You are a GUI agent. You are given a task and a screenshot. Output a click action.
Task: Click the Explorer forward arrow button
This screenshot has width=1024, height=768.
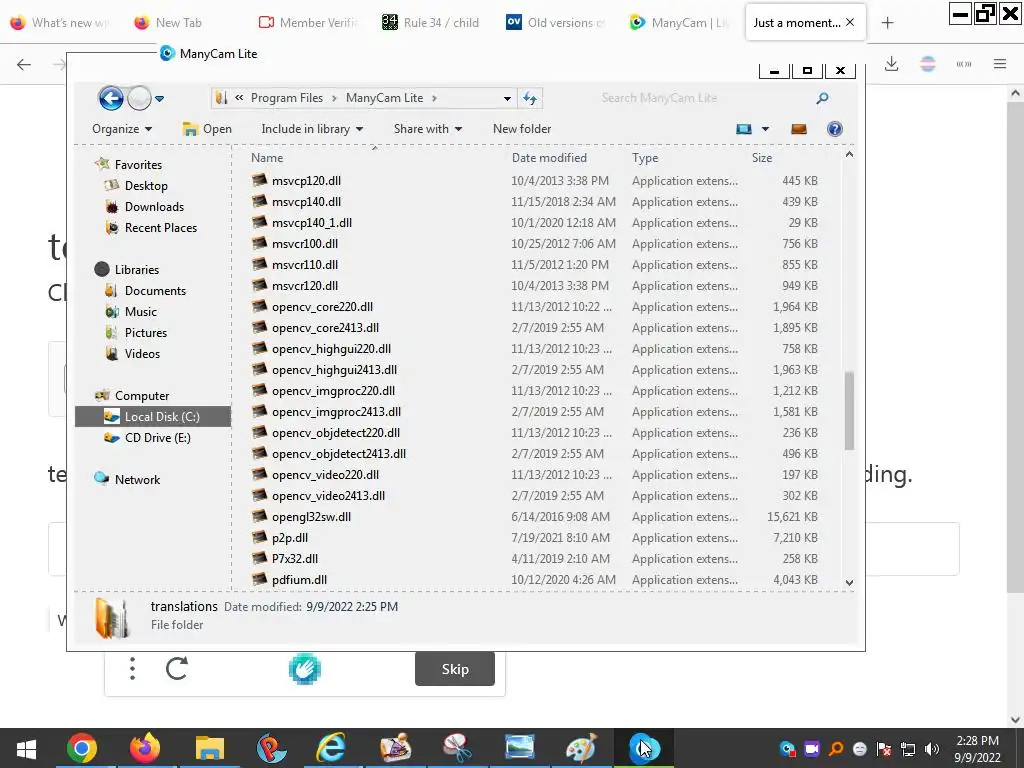(139, 99)
